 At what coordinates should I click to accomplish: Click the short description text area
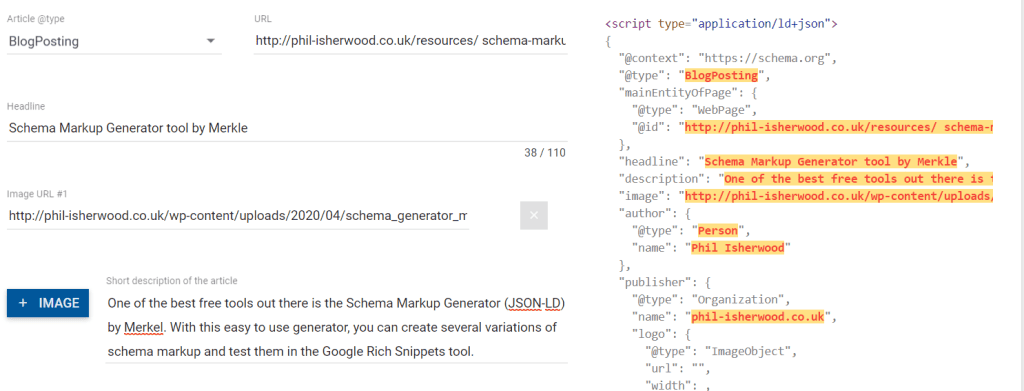pyautogui.click(x=336, y=328)
